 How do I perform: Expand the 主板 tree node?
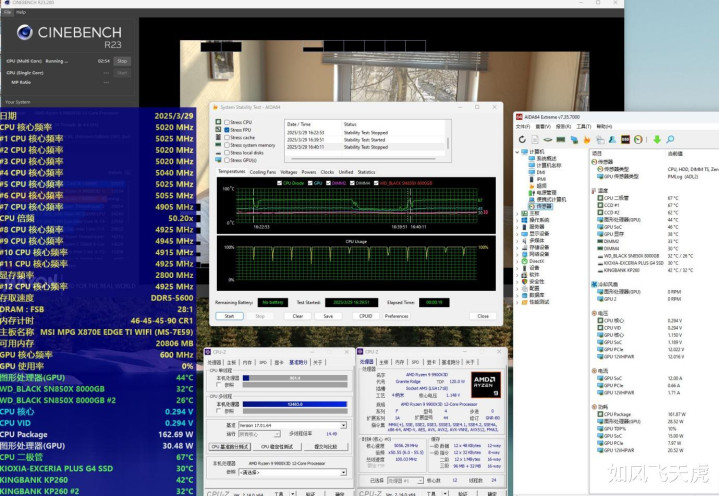517,213
